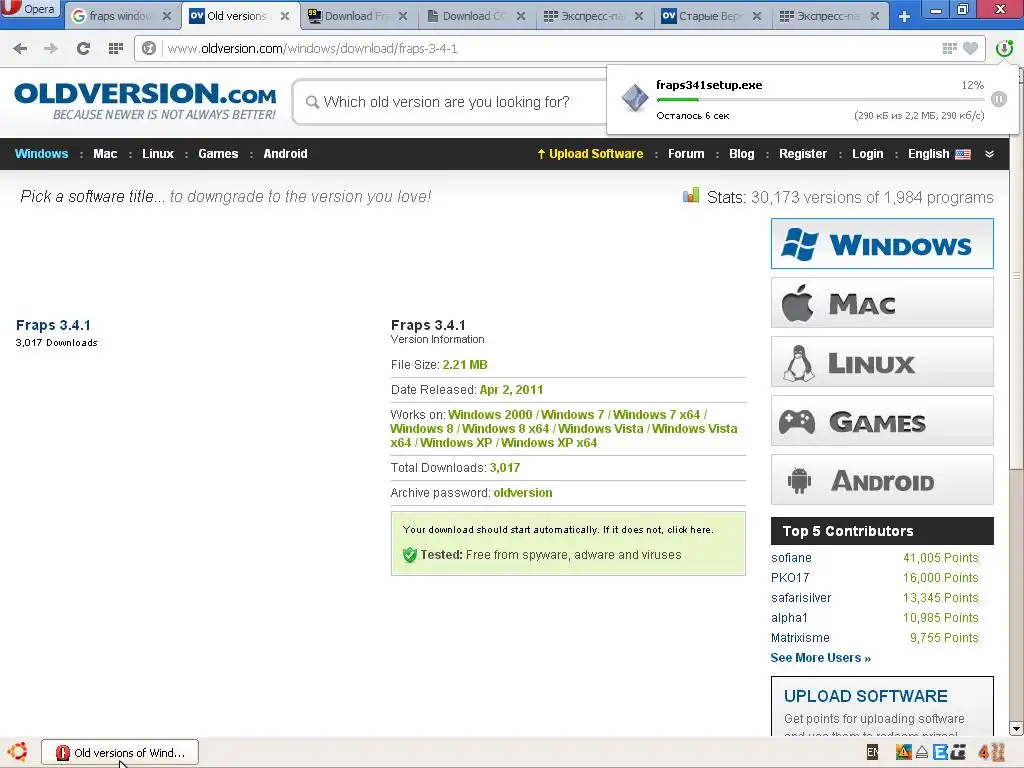
Task: Select Android in the navigation bar
Action: (x=285, y=154)
